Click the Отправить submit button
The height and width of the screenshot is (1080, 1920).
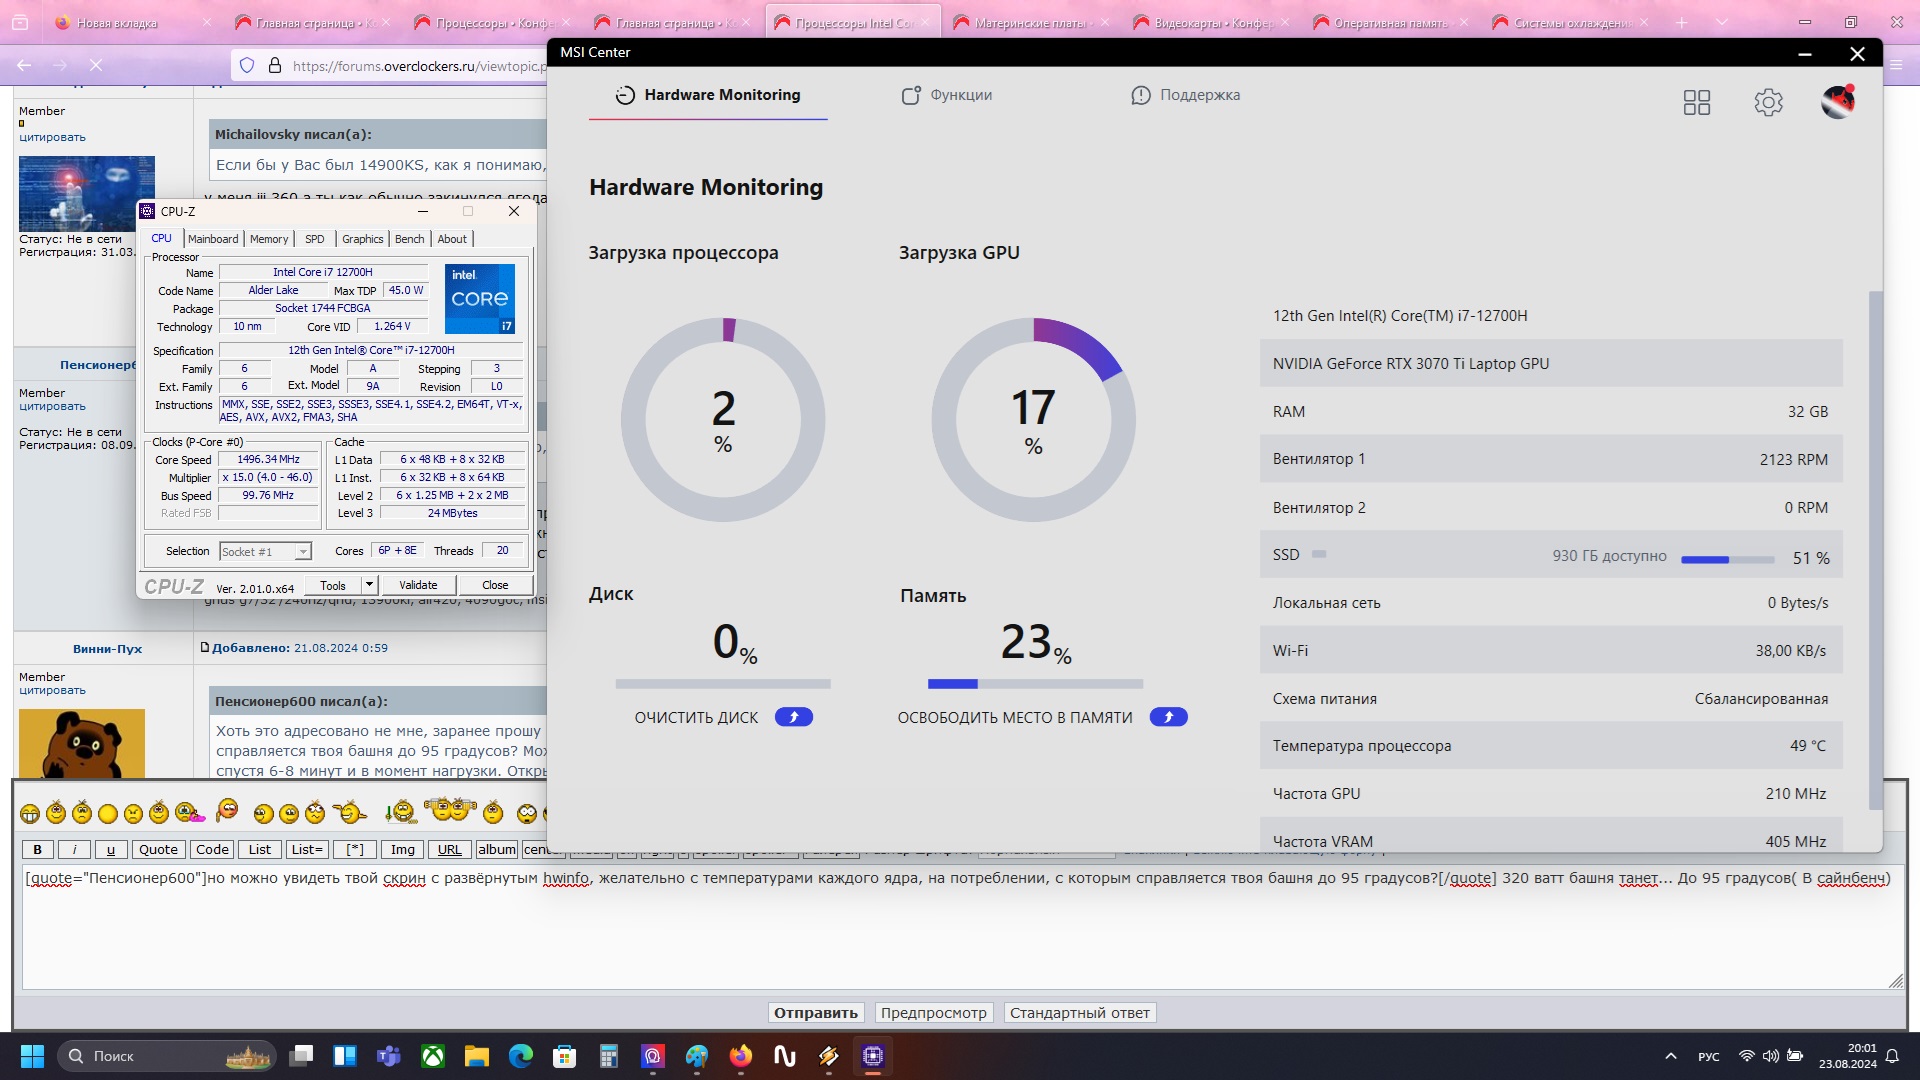tap(815, 1013)
